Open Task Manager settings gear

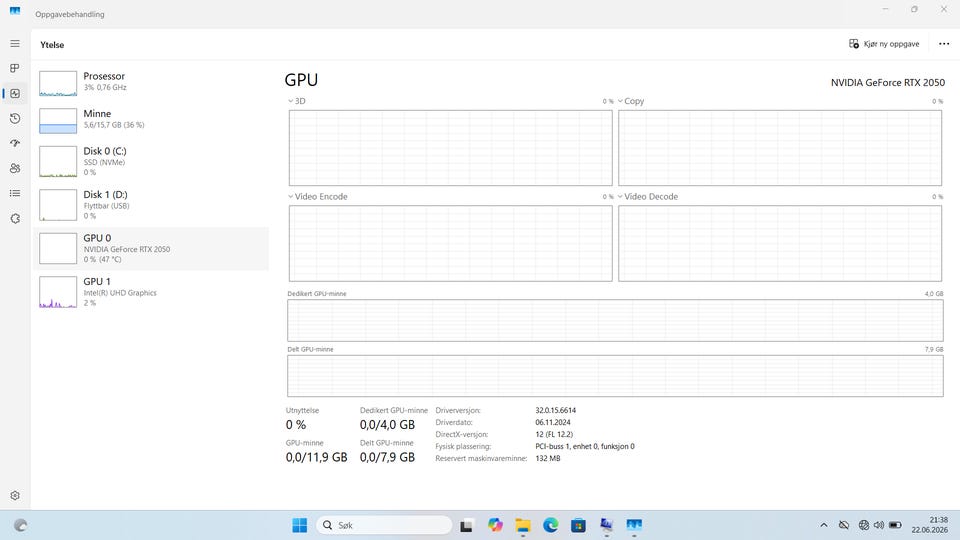pyautogui.click(x=15, y=495)
